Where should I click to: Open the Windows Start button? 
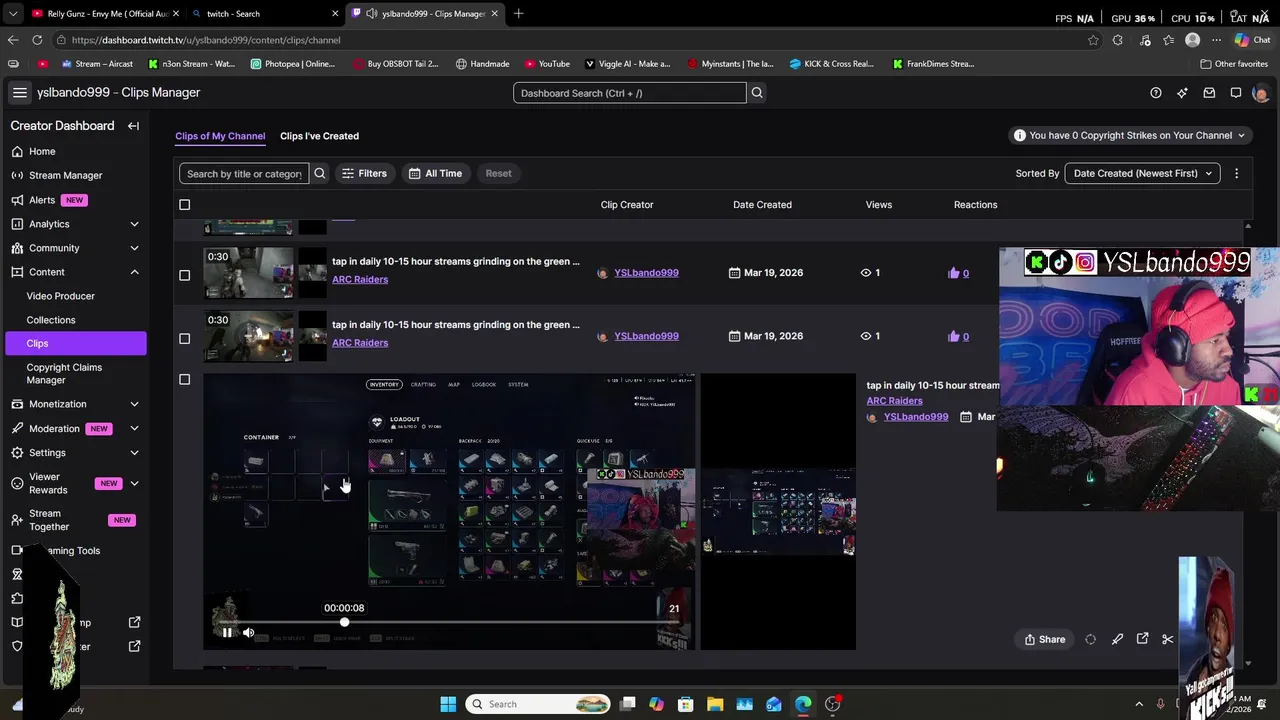[448, 704]
